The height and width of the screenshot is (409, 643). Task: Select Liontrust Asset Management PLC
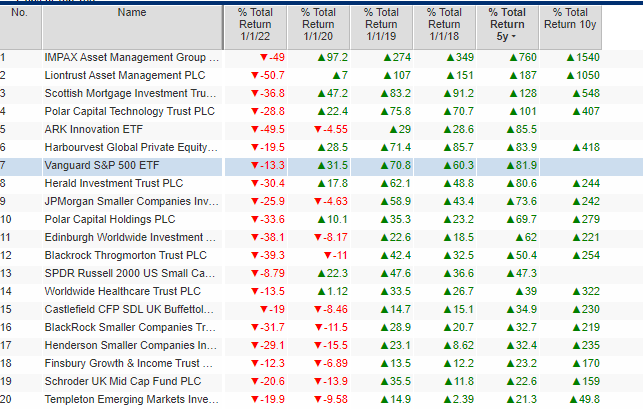(x=125, y=75)
